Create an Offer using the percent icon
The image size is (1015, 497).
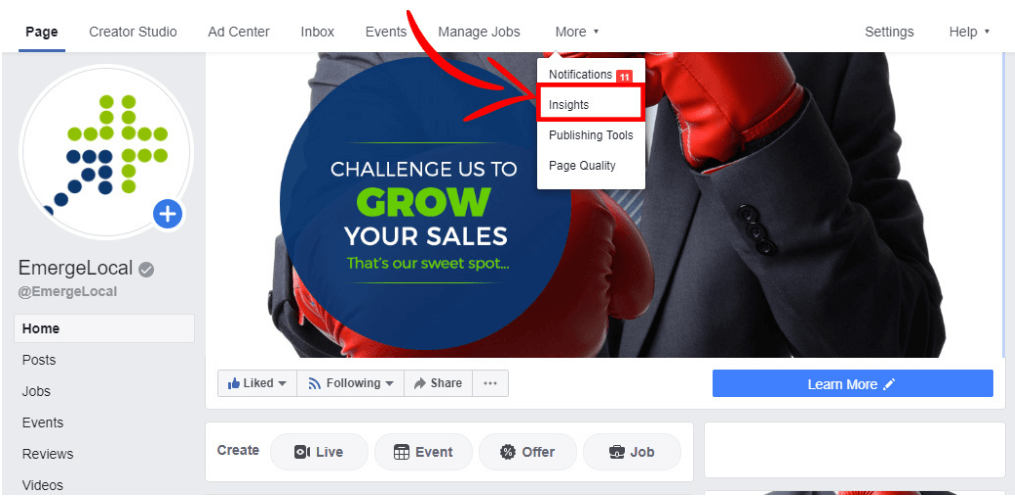(x=528, y=452)
